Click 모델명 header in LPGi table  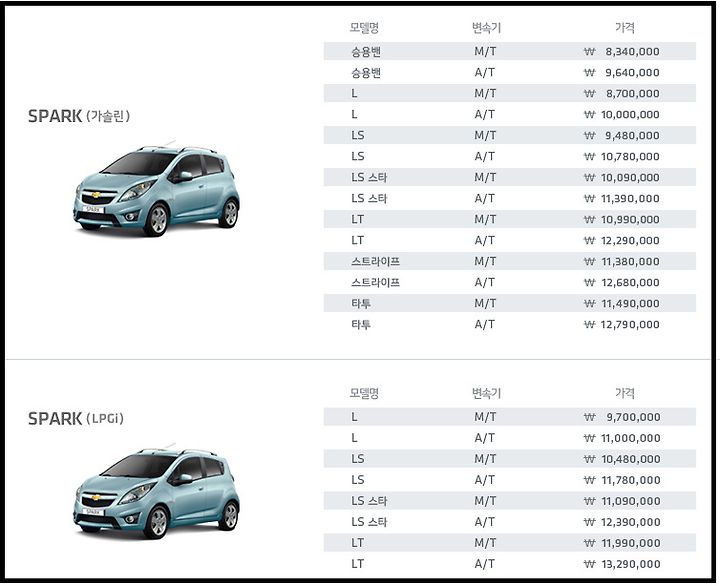[364, 393]
